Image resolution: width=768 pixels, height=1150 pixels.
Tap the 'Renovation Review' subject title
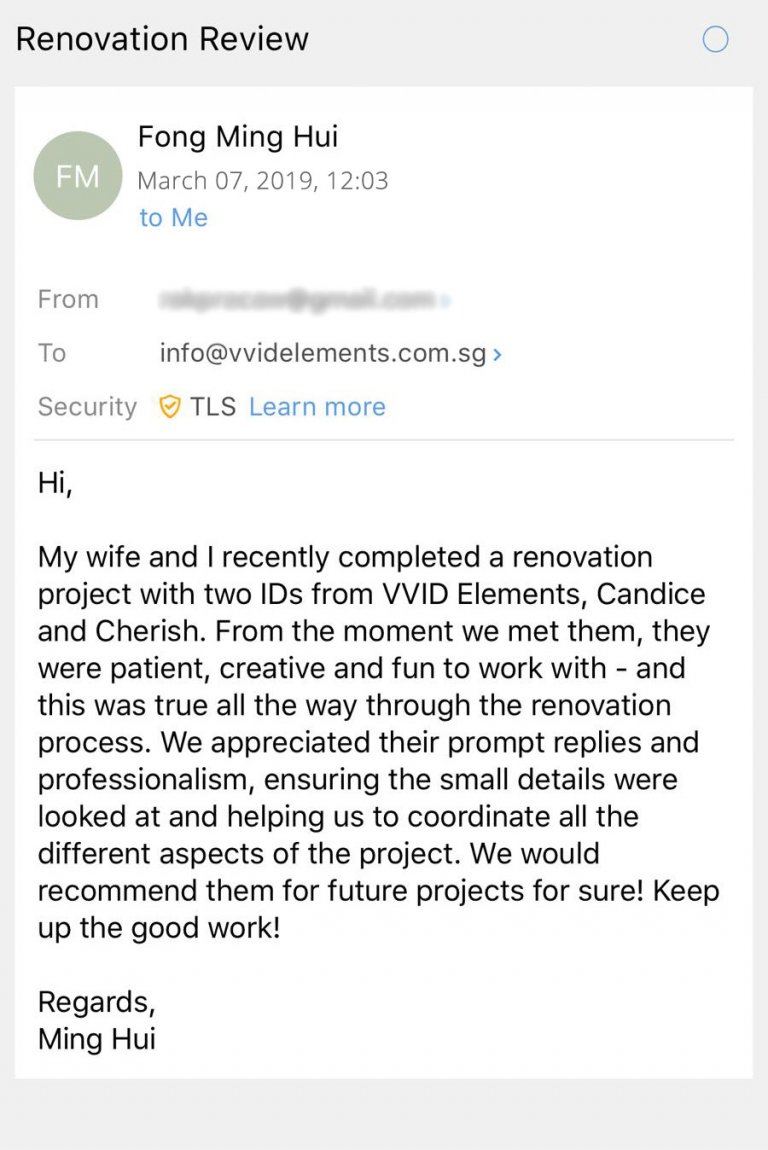(162, 39)
